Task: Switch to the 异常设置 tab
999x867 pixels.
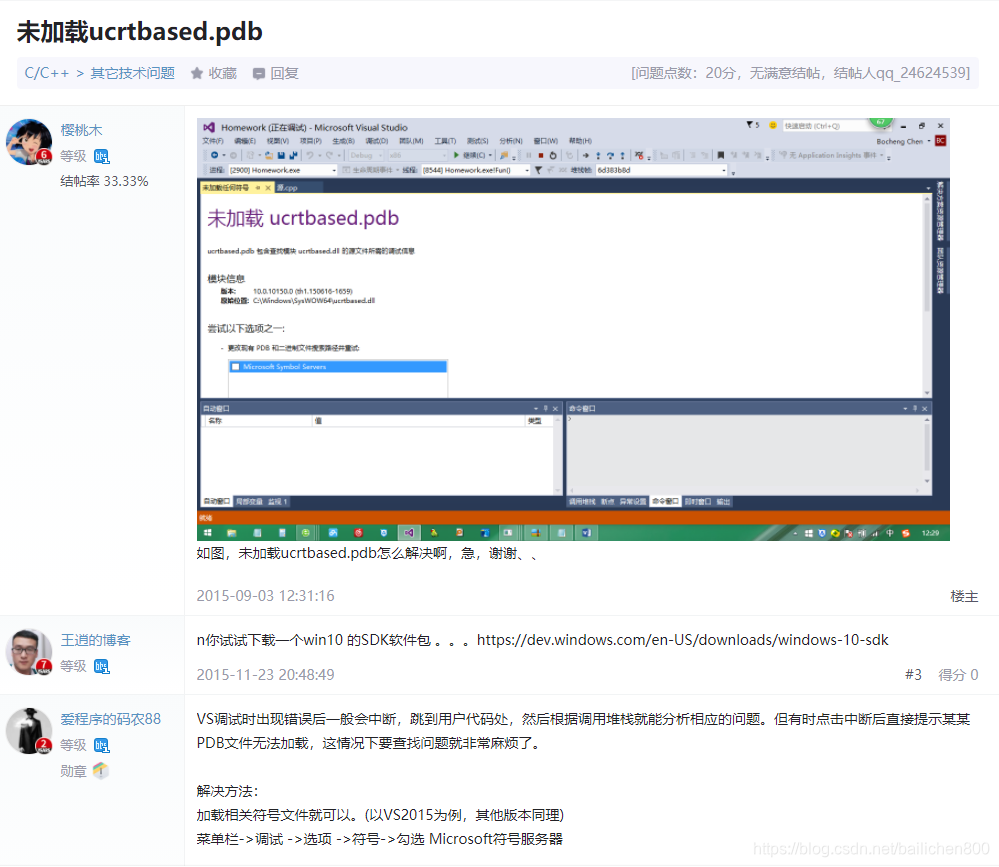Action: click(x=633, y=501)
